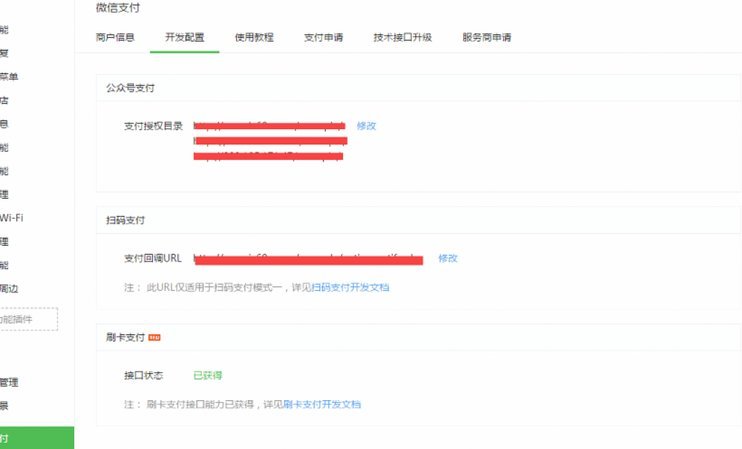The height and width of the screenshot is (449, 742).
Task: Click the 接口状态 label
Action: point(143,375)
